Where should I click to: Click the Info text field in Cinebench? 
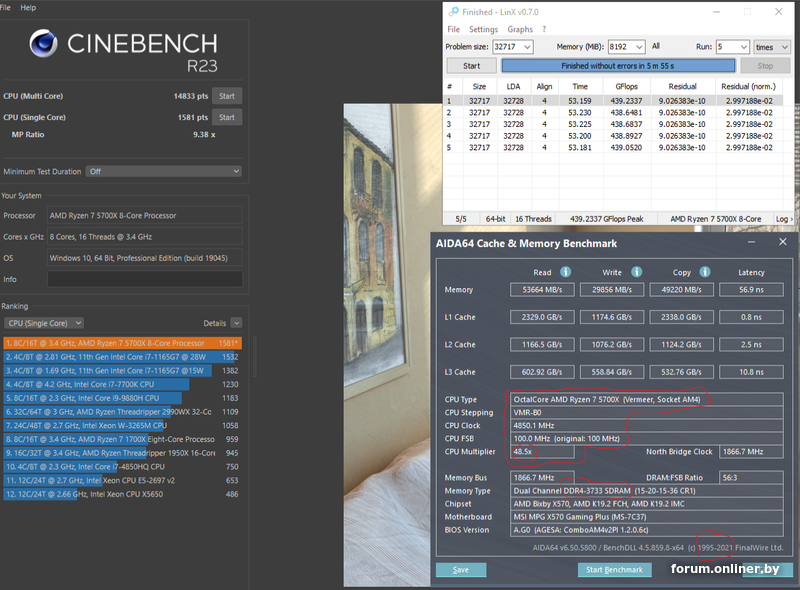tap(144, 279)
